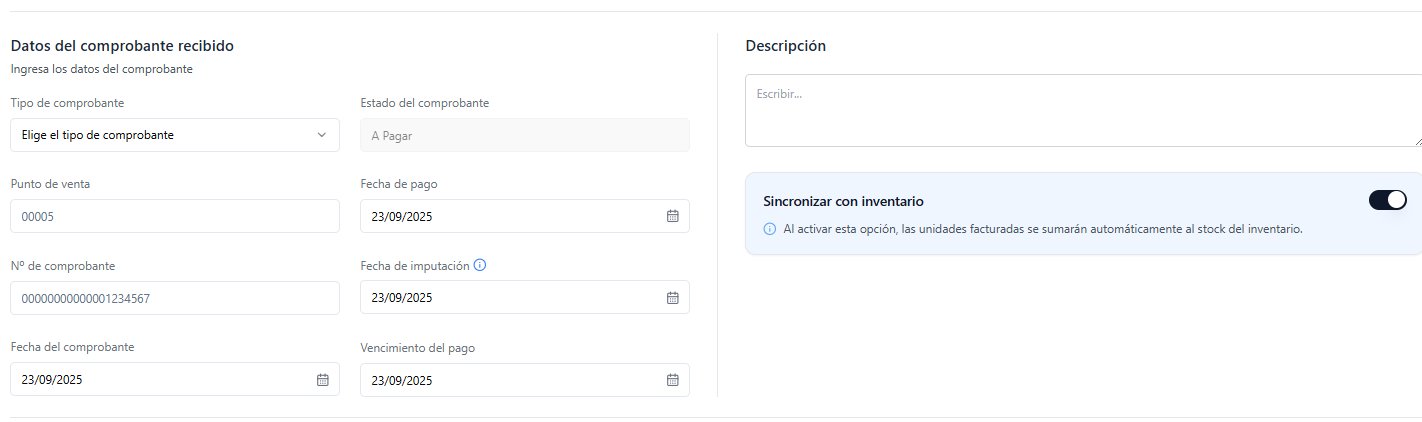Click the 'Datos del comprobante recibido' heading
The width and height of the screenshot is (1422, 422).
click(122, 45)
